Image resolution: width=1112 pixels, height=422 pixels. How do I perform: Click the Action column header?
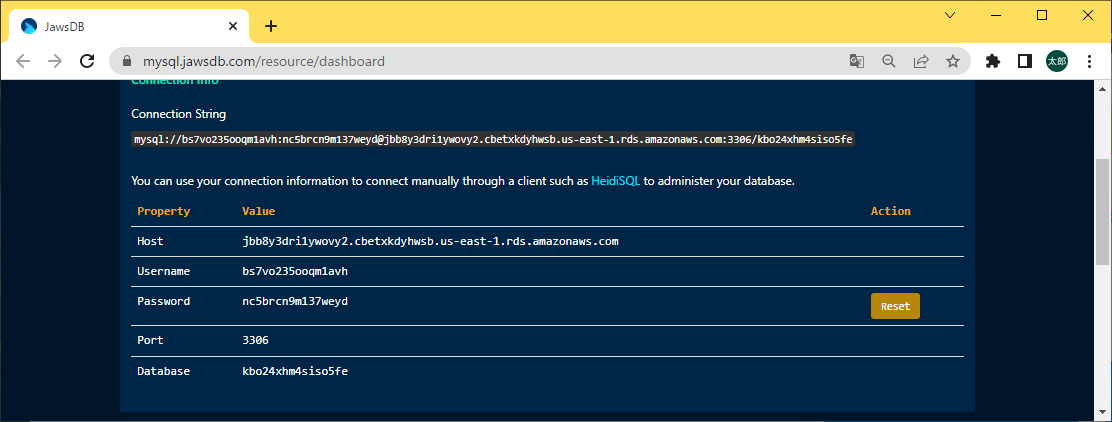pos(891,211)
